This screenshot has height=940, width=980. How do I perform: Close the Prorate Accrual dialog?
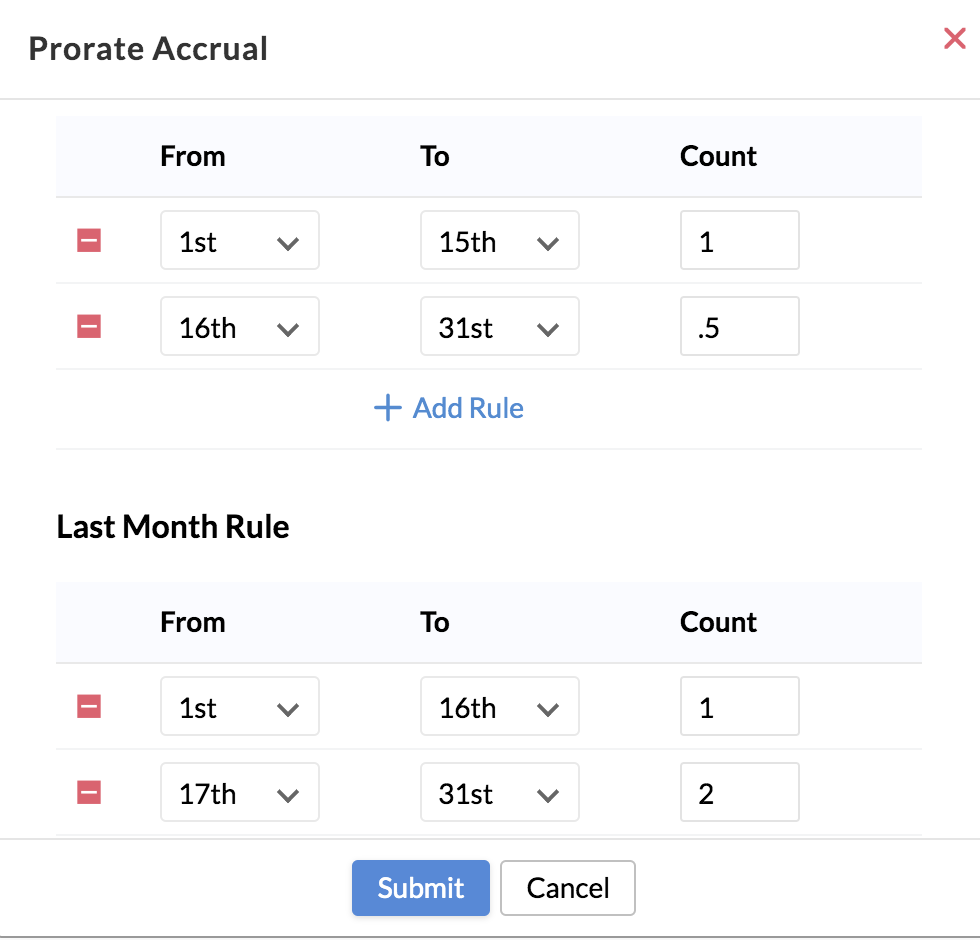[954, 40]
